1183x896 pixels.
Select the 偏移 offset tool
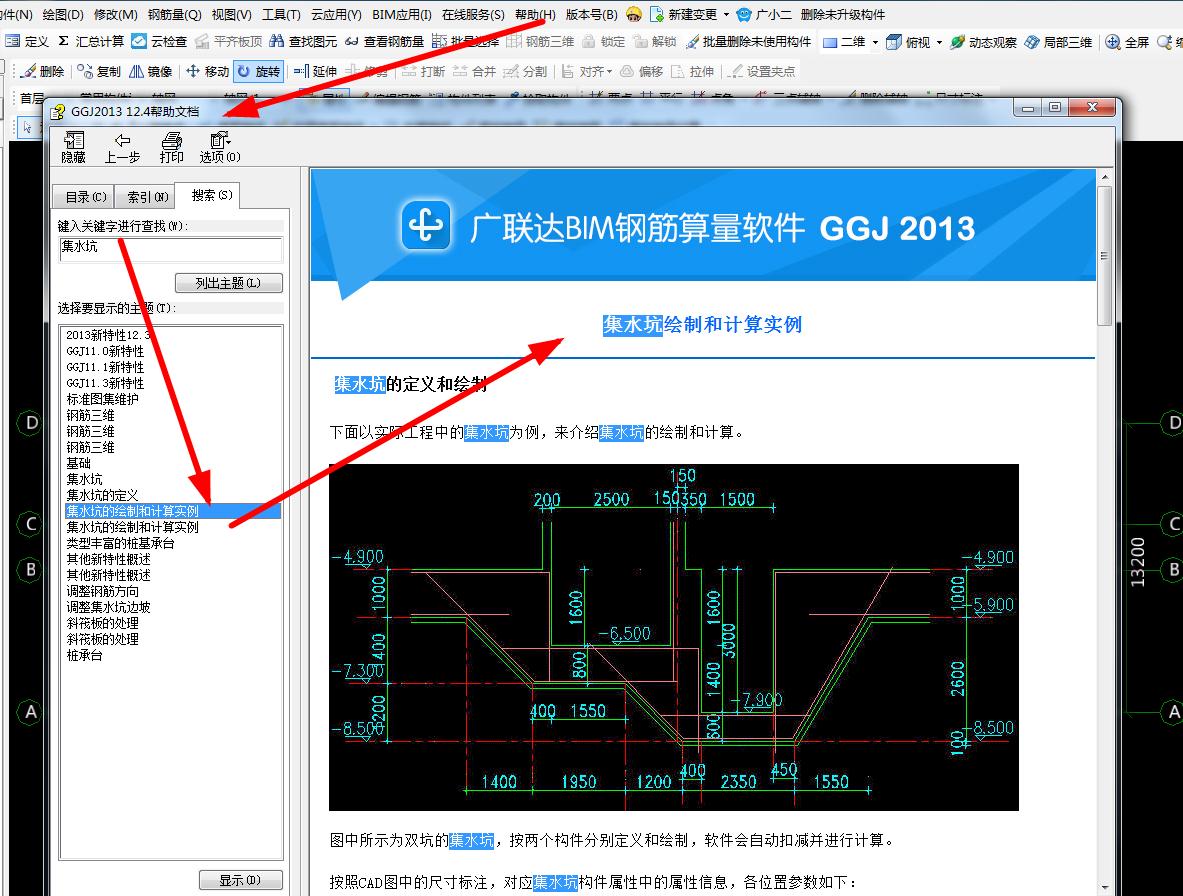[x=641, y=71]
